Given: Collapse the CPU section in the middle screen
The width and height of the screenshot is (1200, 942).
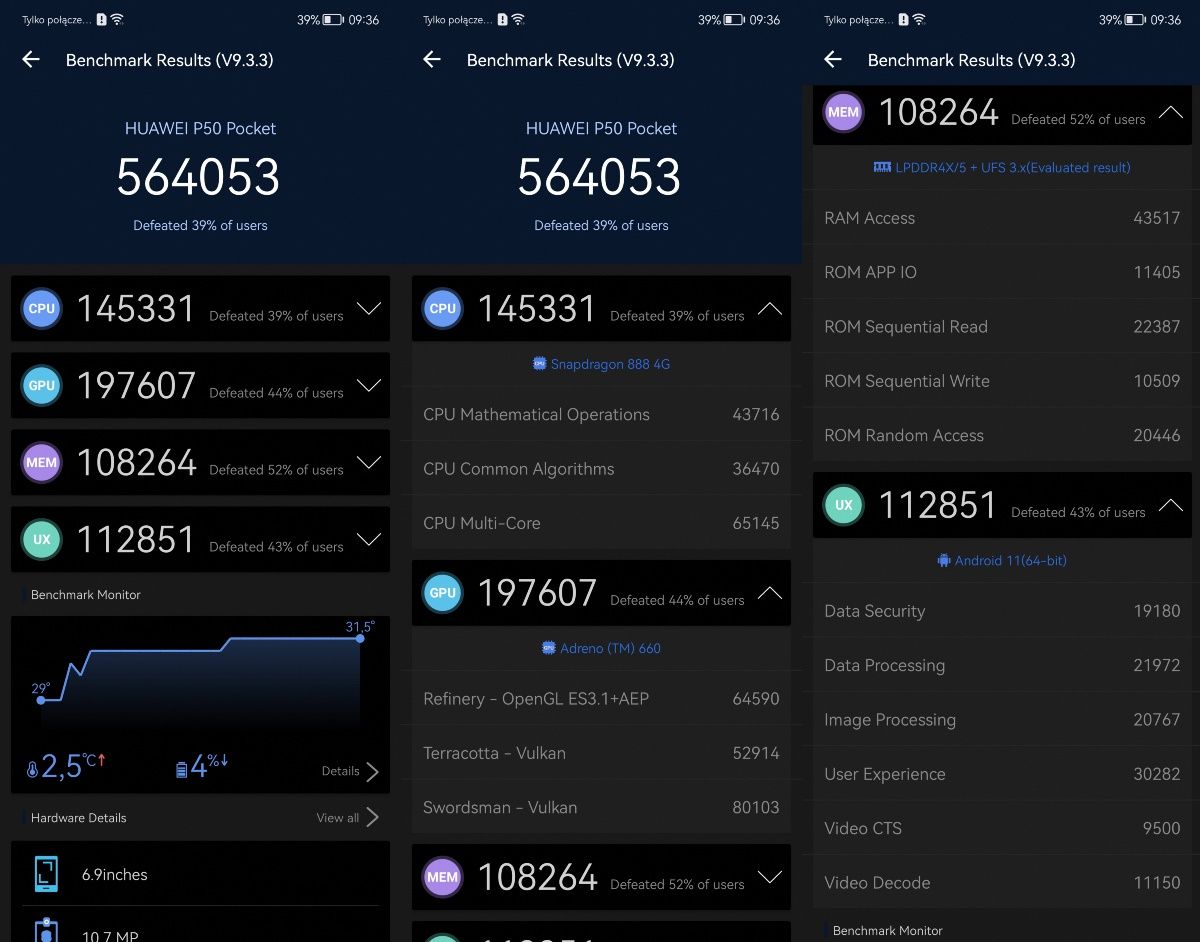Looking at the screenshot, I should pos(770,309).
